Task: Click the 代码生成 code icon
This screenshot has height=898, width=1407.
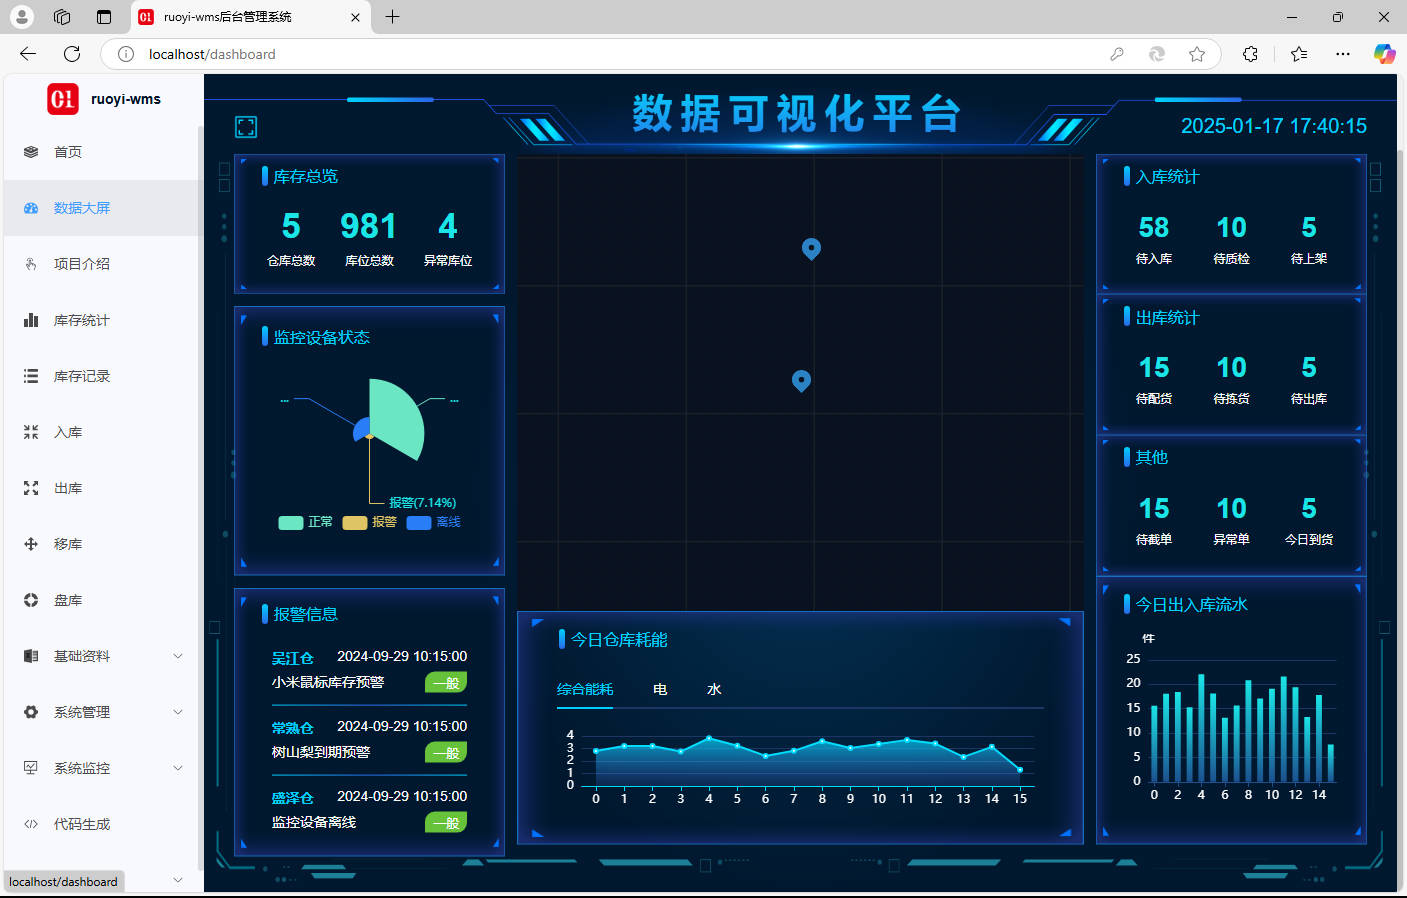Action: point(31,824)
